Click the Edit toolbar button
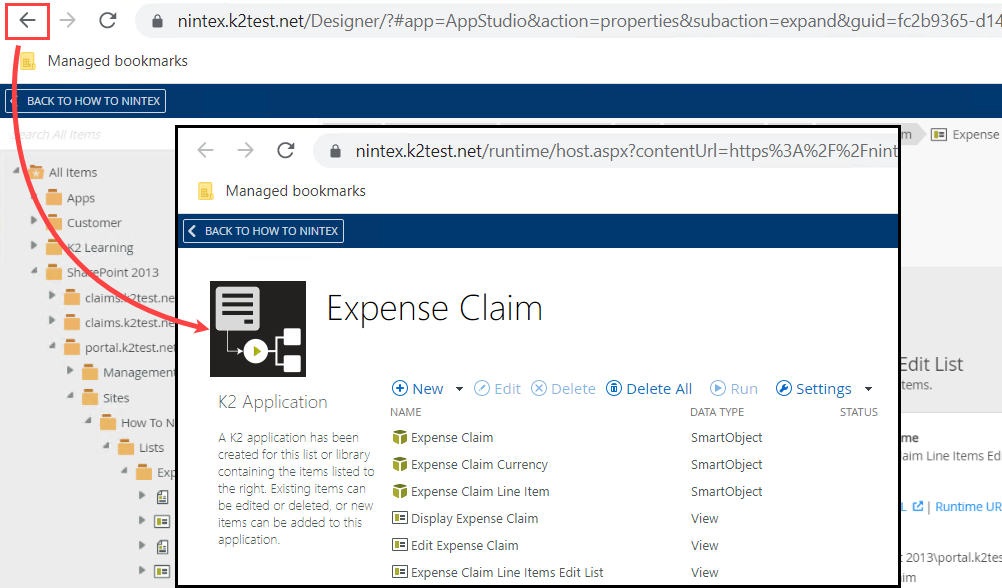1002x588 pixels. [x=497, y=389]
